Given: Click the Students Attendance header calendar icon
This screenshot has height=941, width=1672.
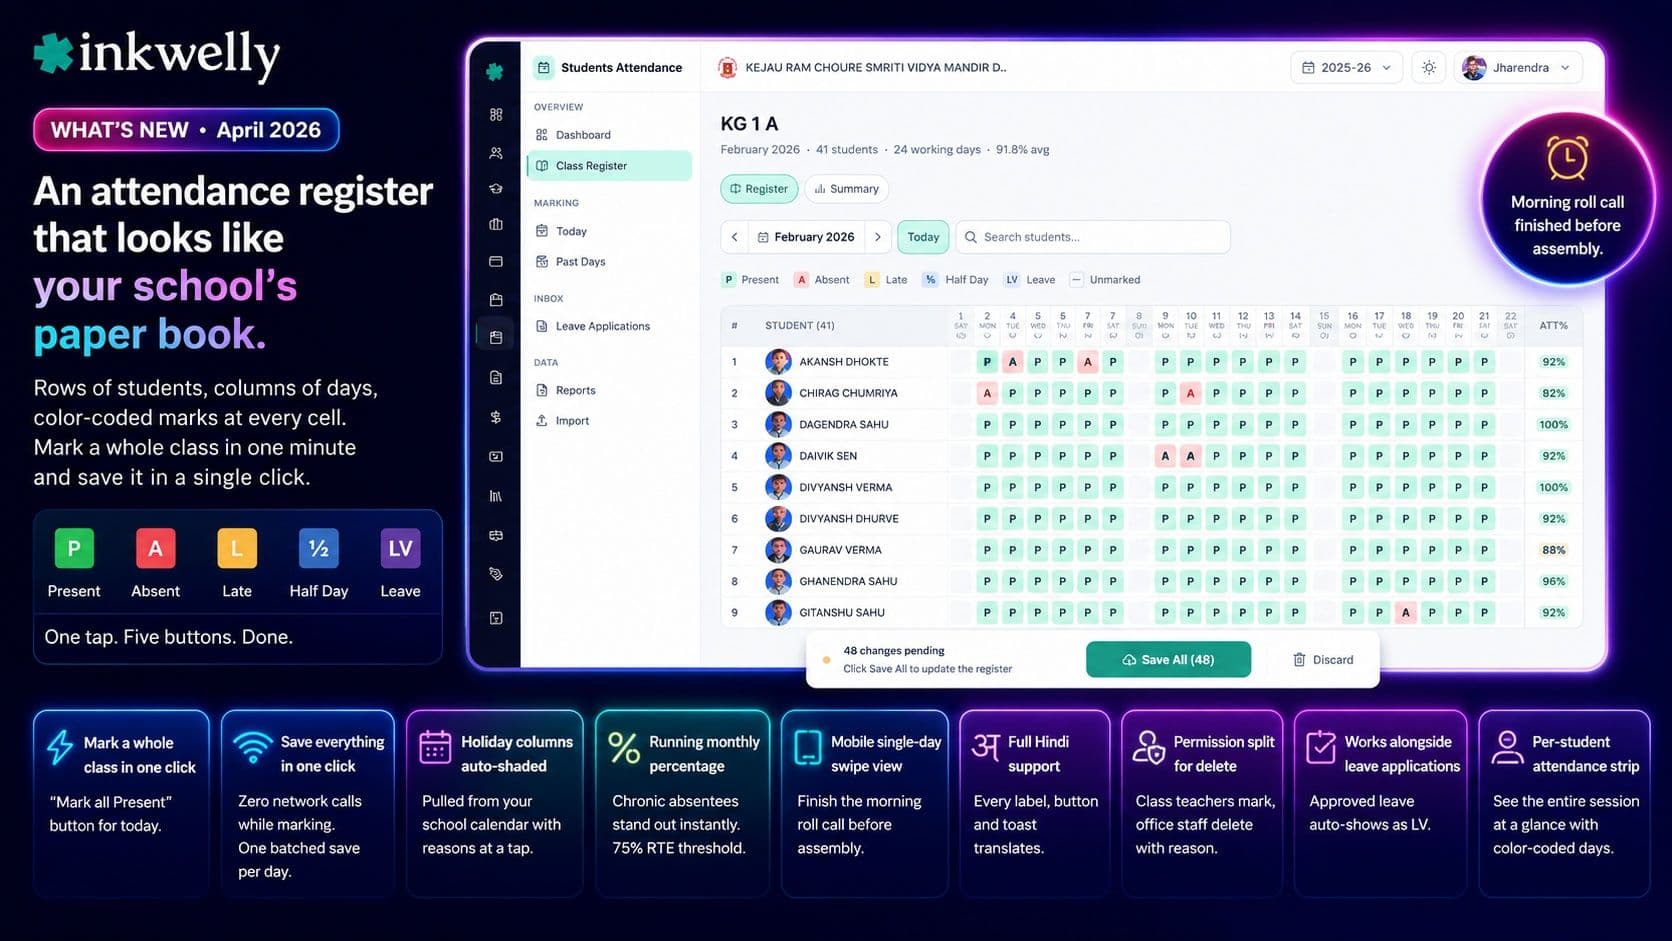Looking at the screenshot, I should pos(543,68).
